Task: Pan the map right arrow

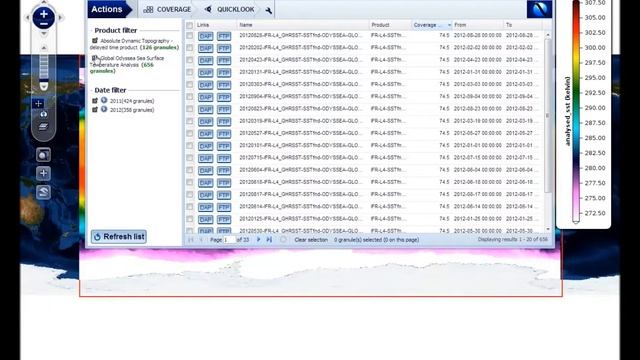Action: click(x=60, y=18)
